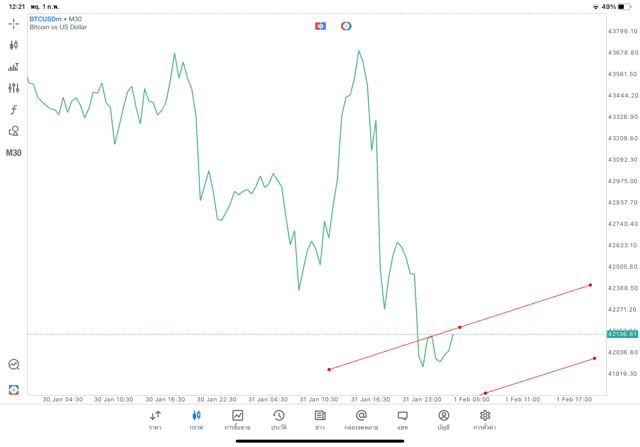Open the การตั้งค่า settings tab

485,419
